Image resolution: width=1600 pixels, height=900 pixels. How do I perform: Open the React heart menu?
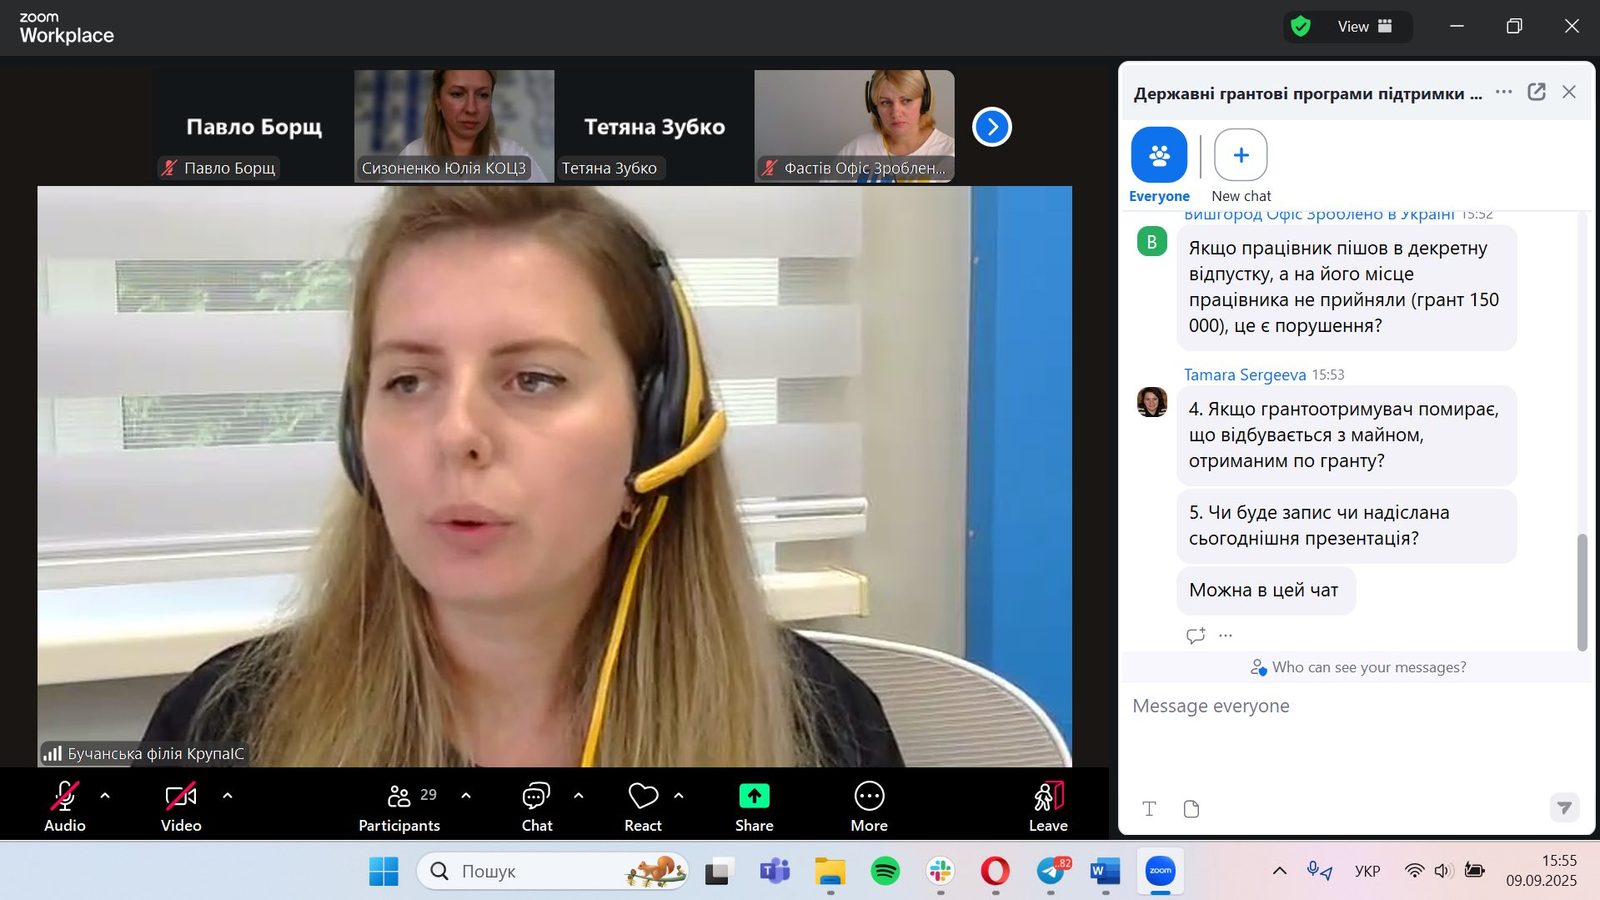[x=643, y=806]
